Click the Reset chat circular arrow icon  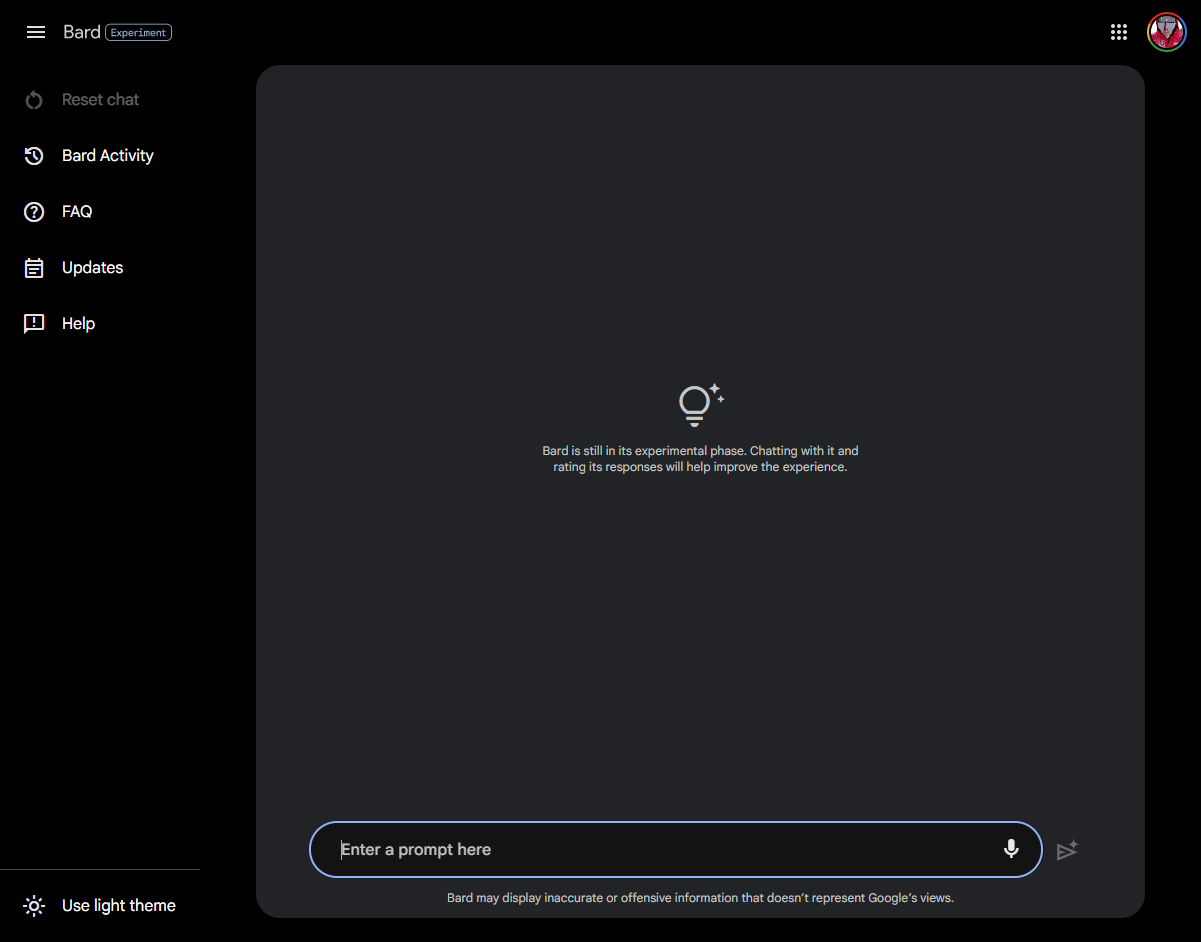tap(34, 100)
